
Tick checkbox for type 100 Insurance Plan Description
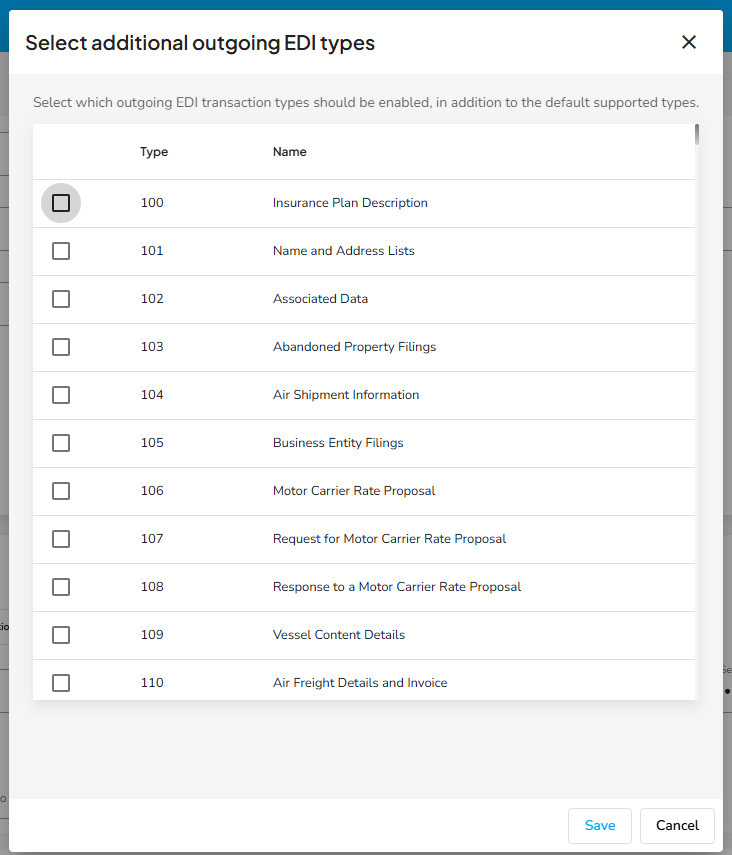(61, 203)
